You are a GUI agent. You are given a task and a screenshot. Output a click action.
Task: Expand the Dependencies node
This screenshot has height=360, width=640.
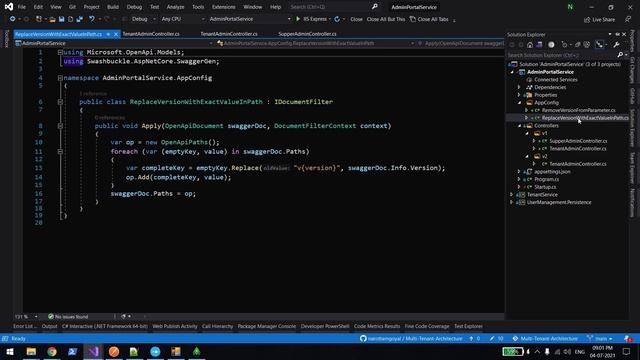(x=520, y=87)
